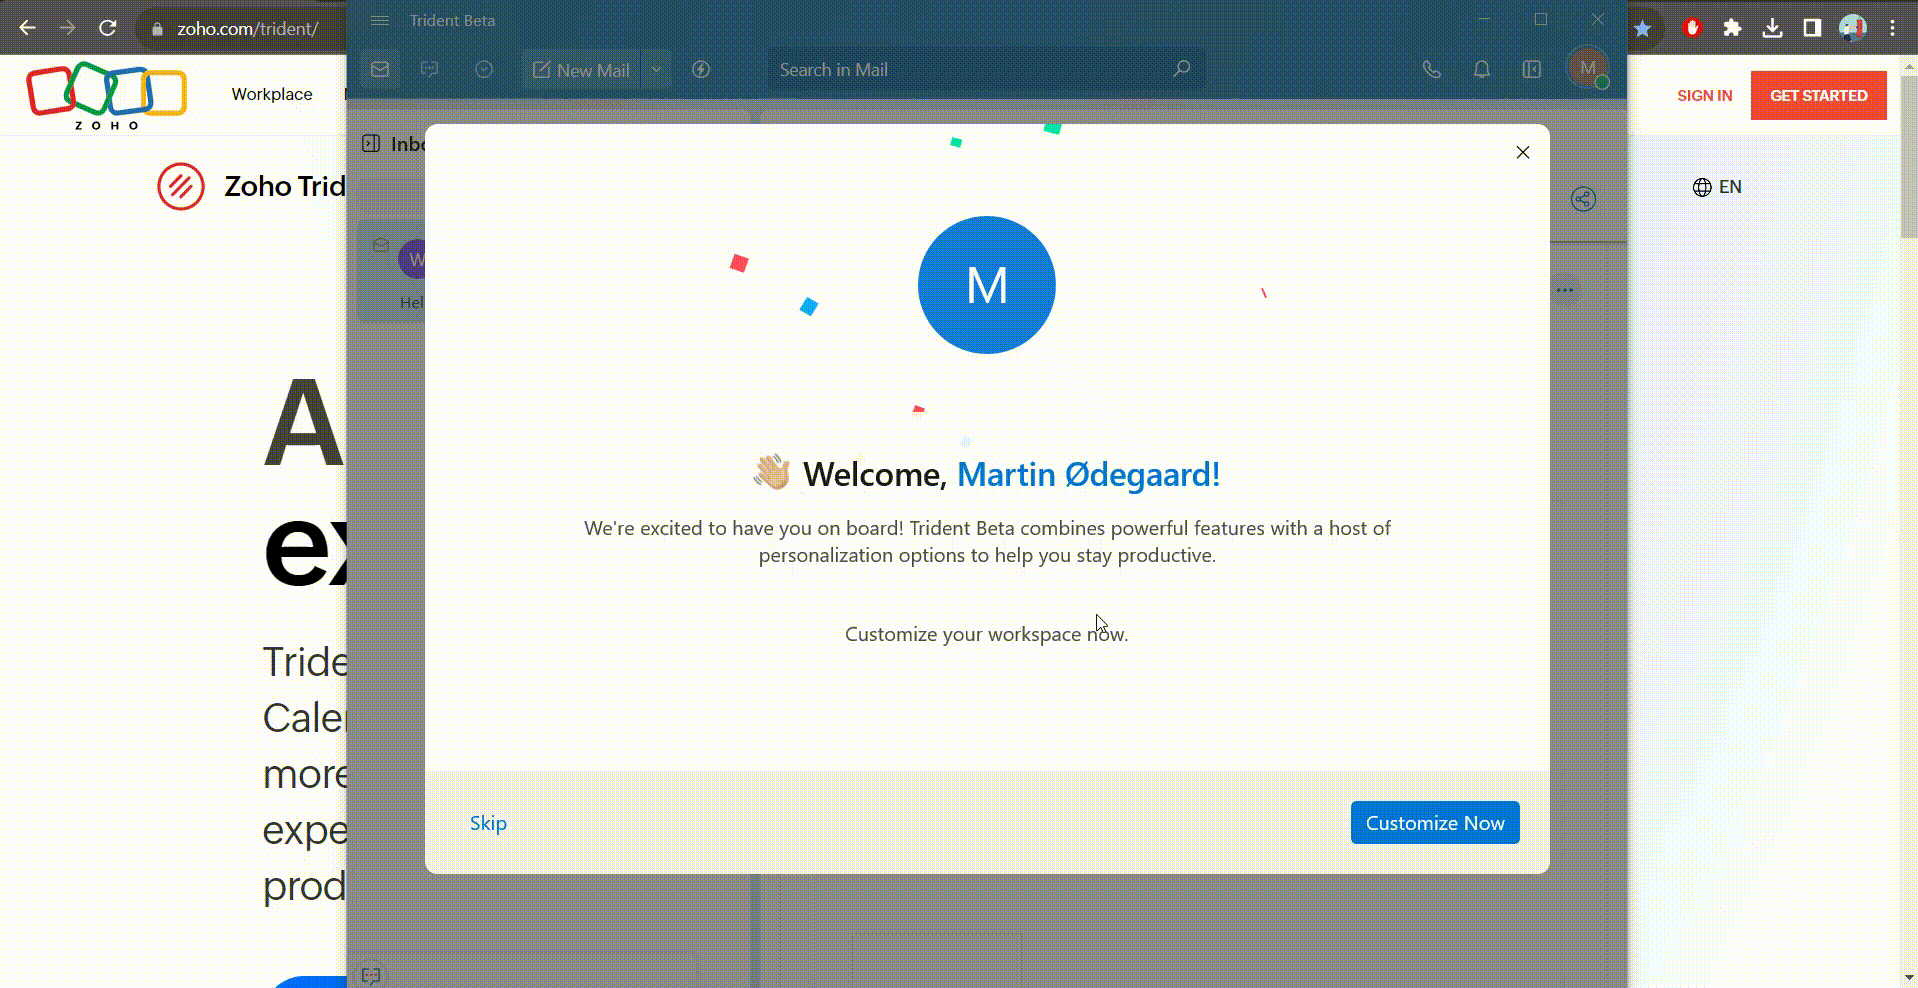Open the notifications bell icon
Image resolution: width=1918 pixels, height=988 pixels.
point(1481,70)
